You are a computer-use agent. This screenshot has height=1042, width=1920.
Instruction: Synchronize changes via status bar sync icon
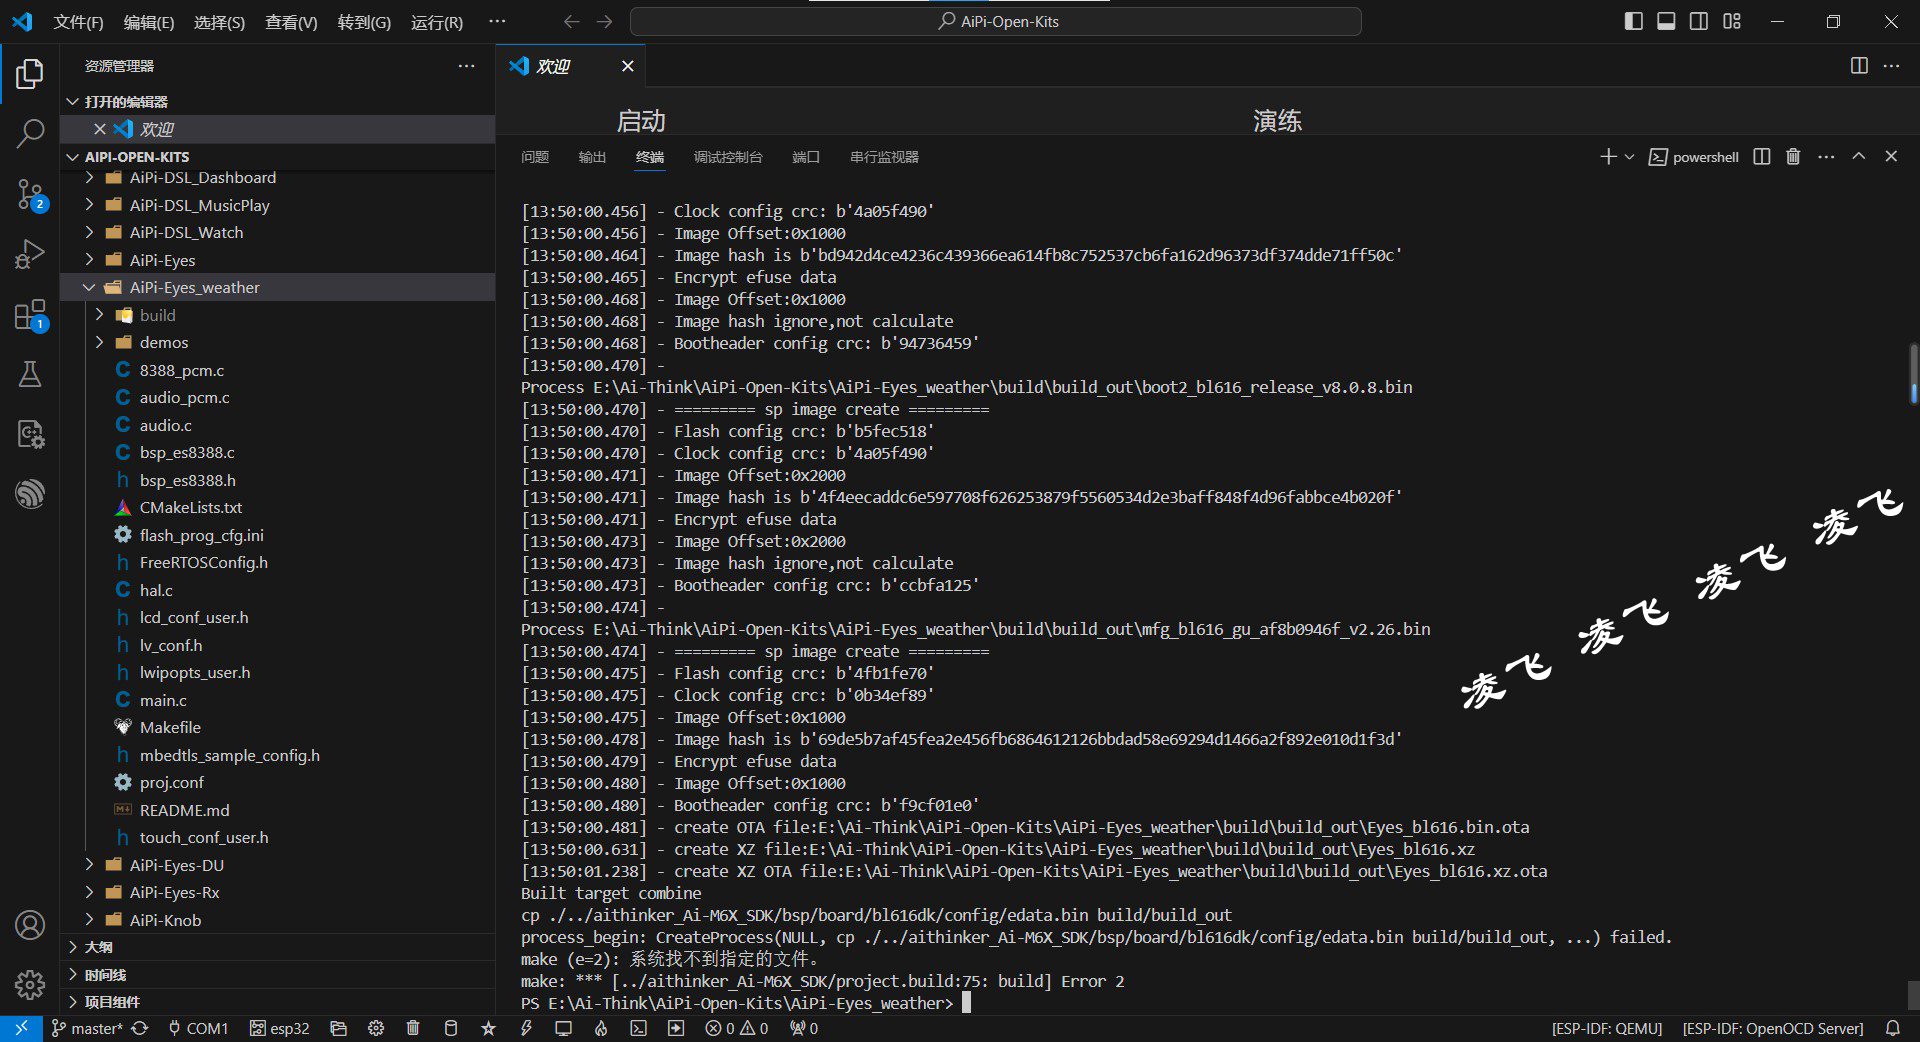pyautogui.click(x=140, y=1028)
